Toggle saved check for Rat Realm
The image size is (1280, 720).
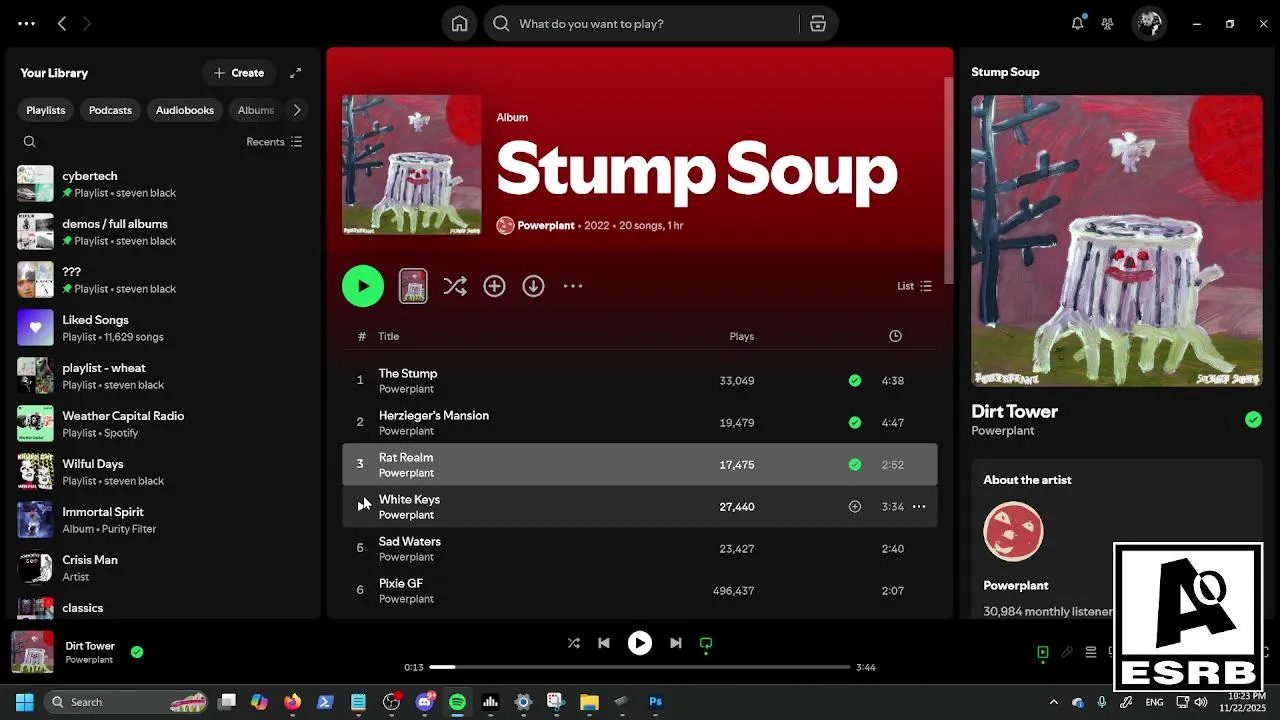point(855,465)
